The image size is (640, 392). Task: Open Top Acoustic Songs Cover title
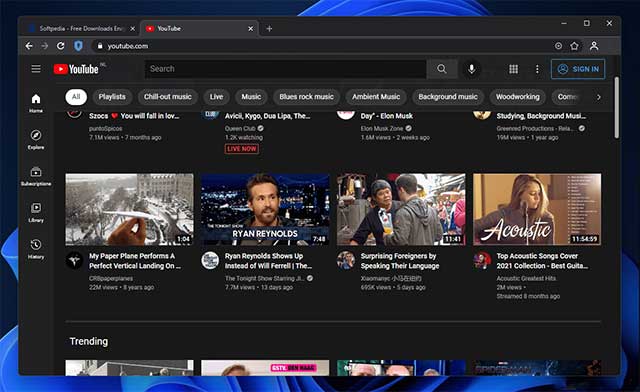(x=542, y=261)
